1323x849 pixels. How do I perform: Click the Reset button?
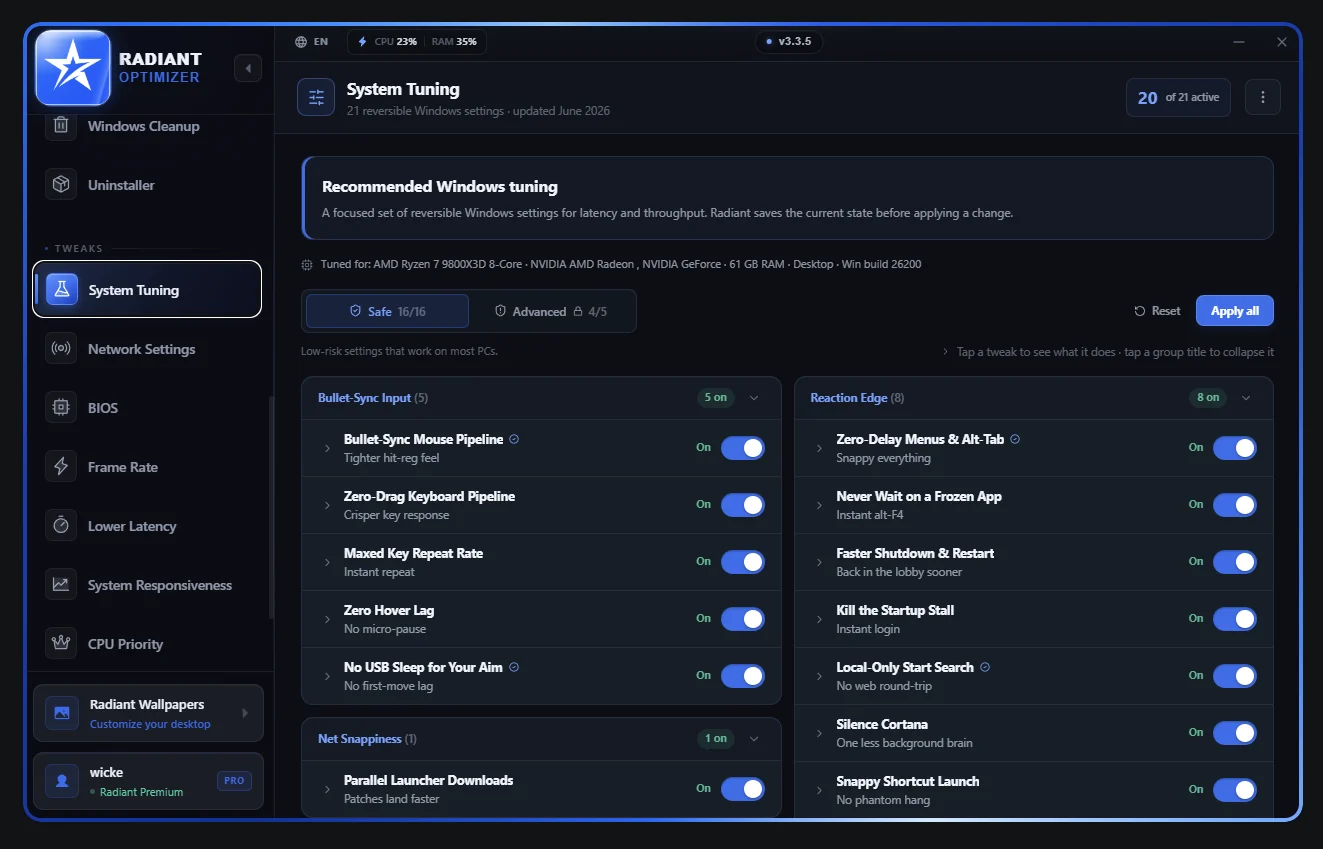(x=1157, y=311)
